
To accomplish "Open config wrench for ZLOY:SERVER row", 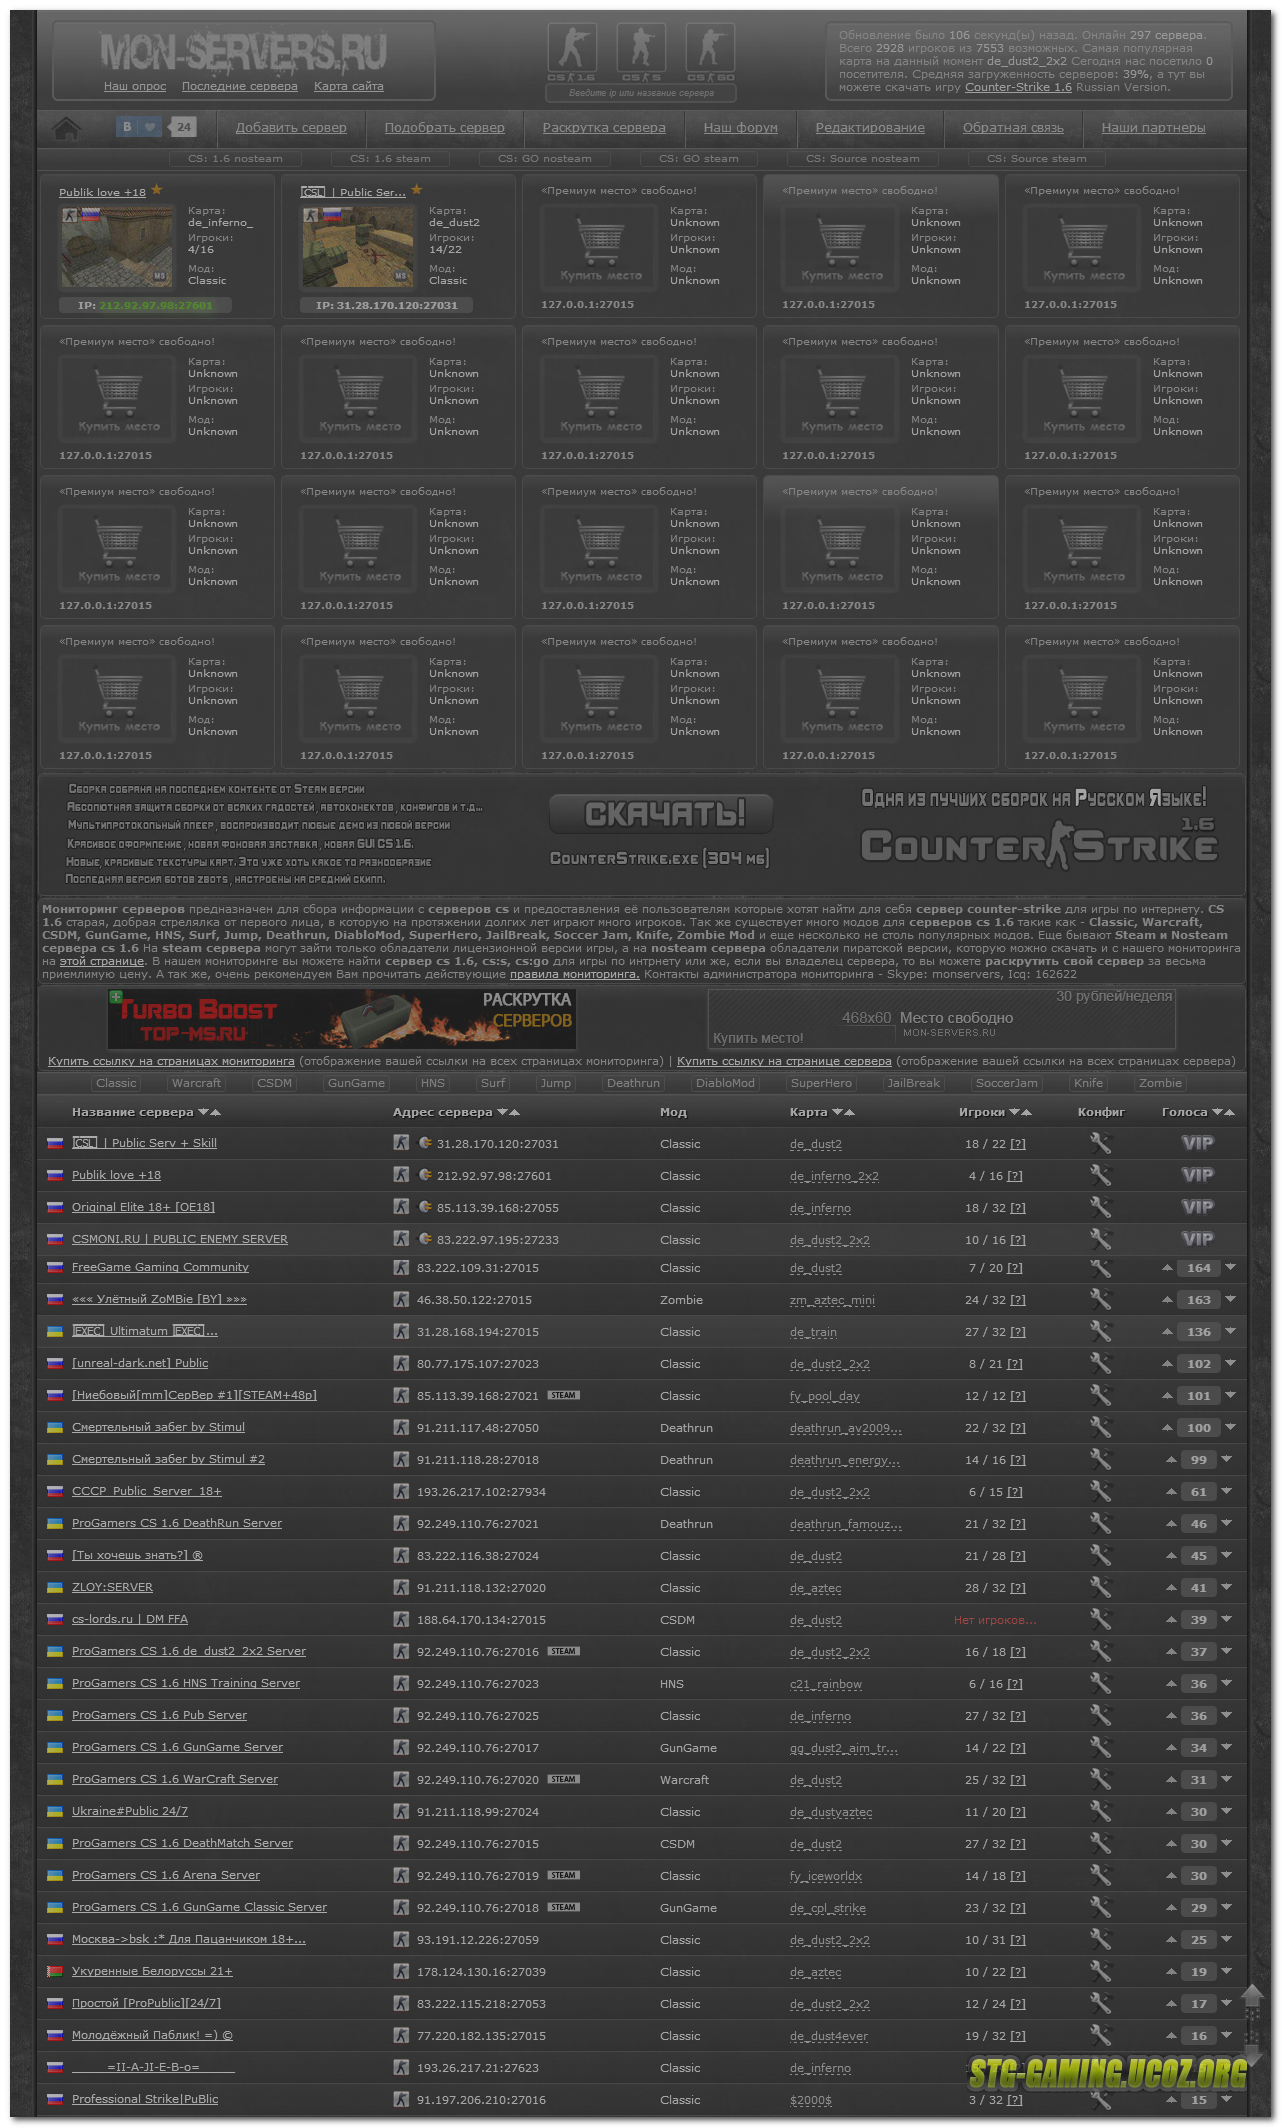I will (1100, 1587).
